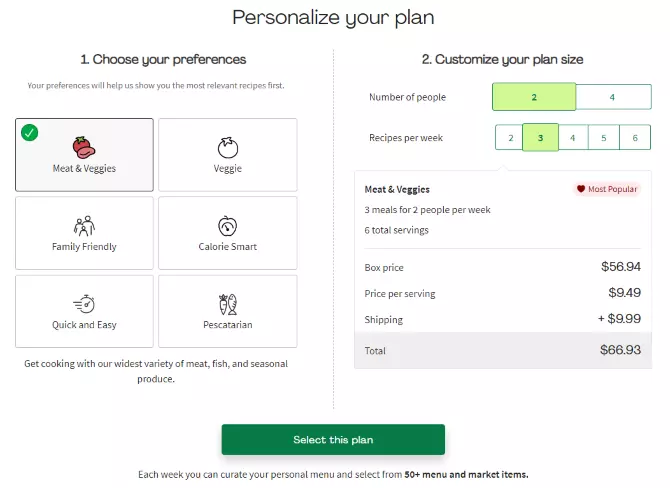Click the Family Friendly card label

(84, 247)
